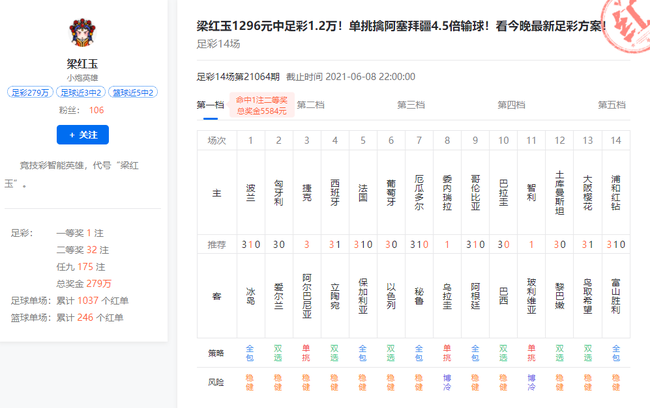
Task: Click home team 葡萄牙 in match 6
Action: click(x=391, y=193)
